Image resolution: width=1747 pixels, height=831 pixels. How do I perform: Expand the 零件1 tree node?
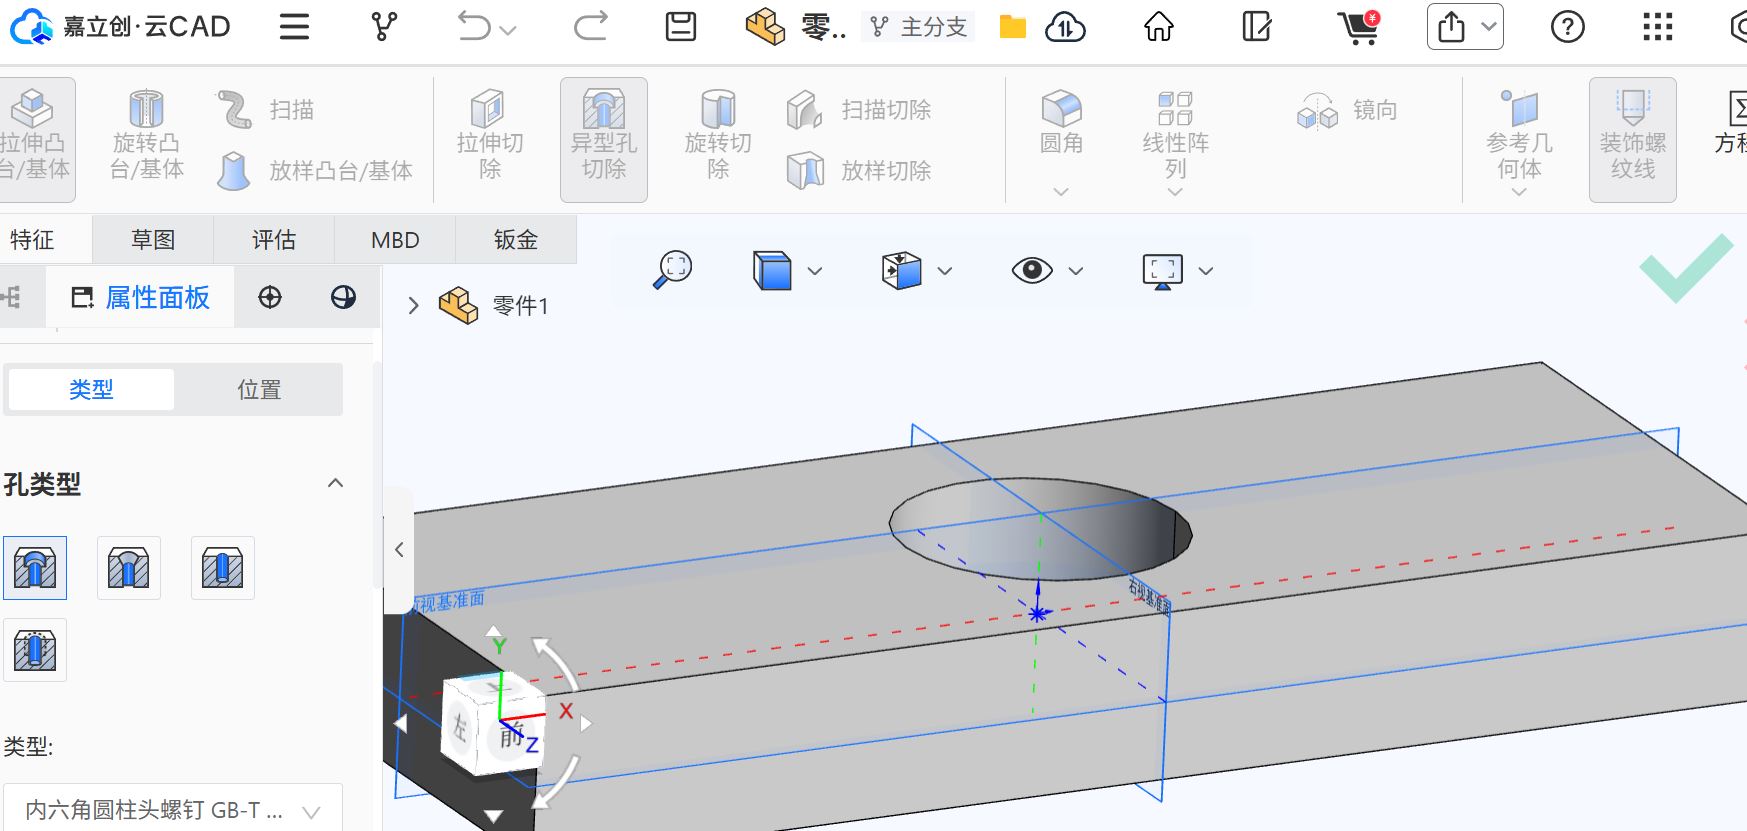click(x=413, y=306)
